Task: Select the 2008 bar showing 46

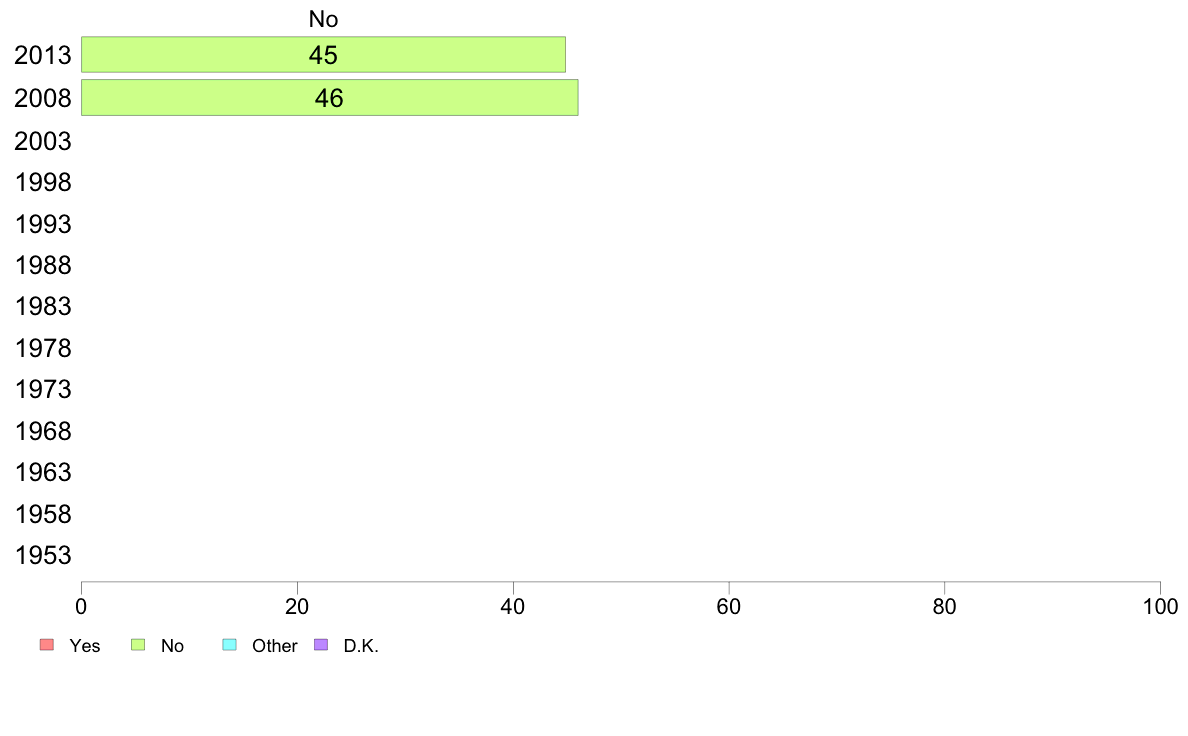Action: tap(330, 98)
